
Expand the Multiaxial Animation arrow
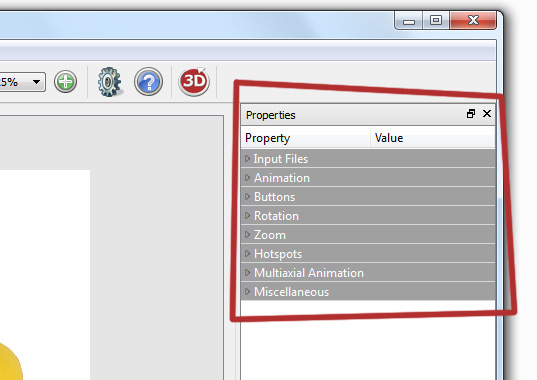pyautogui.click(x=248, y=273)
